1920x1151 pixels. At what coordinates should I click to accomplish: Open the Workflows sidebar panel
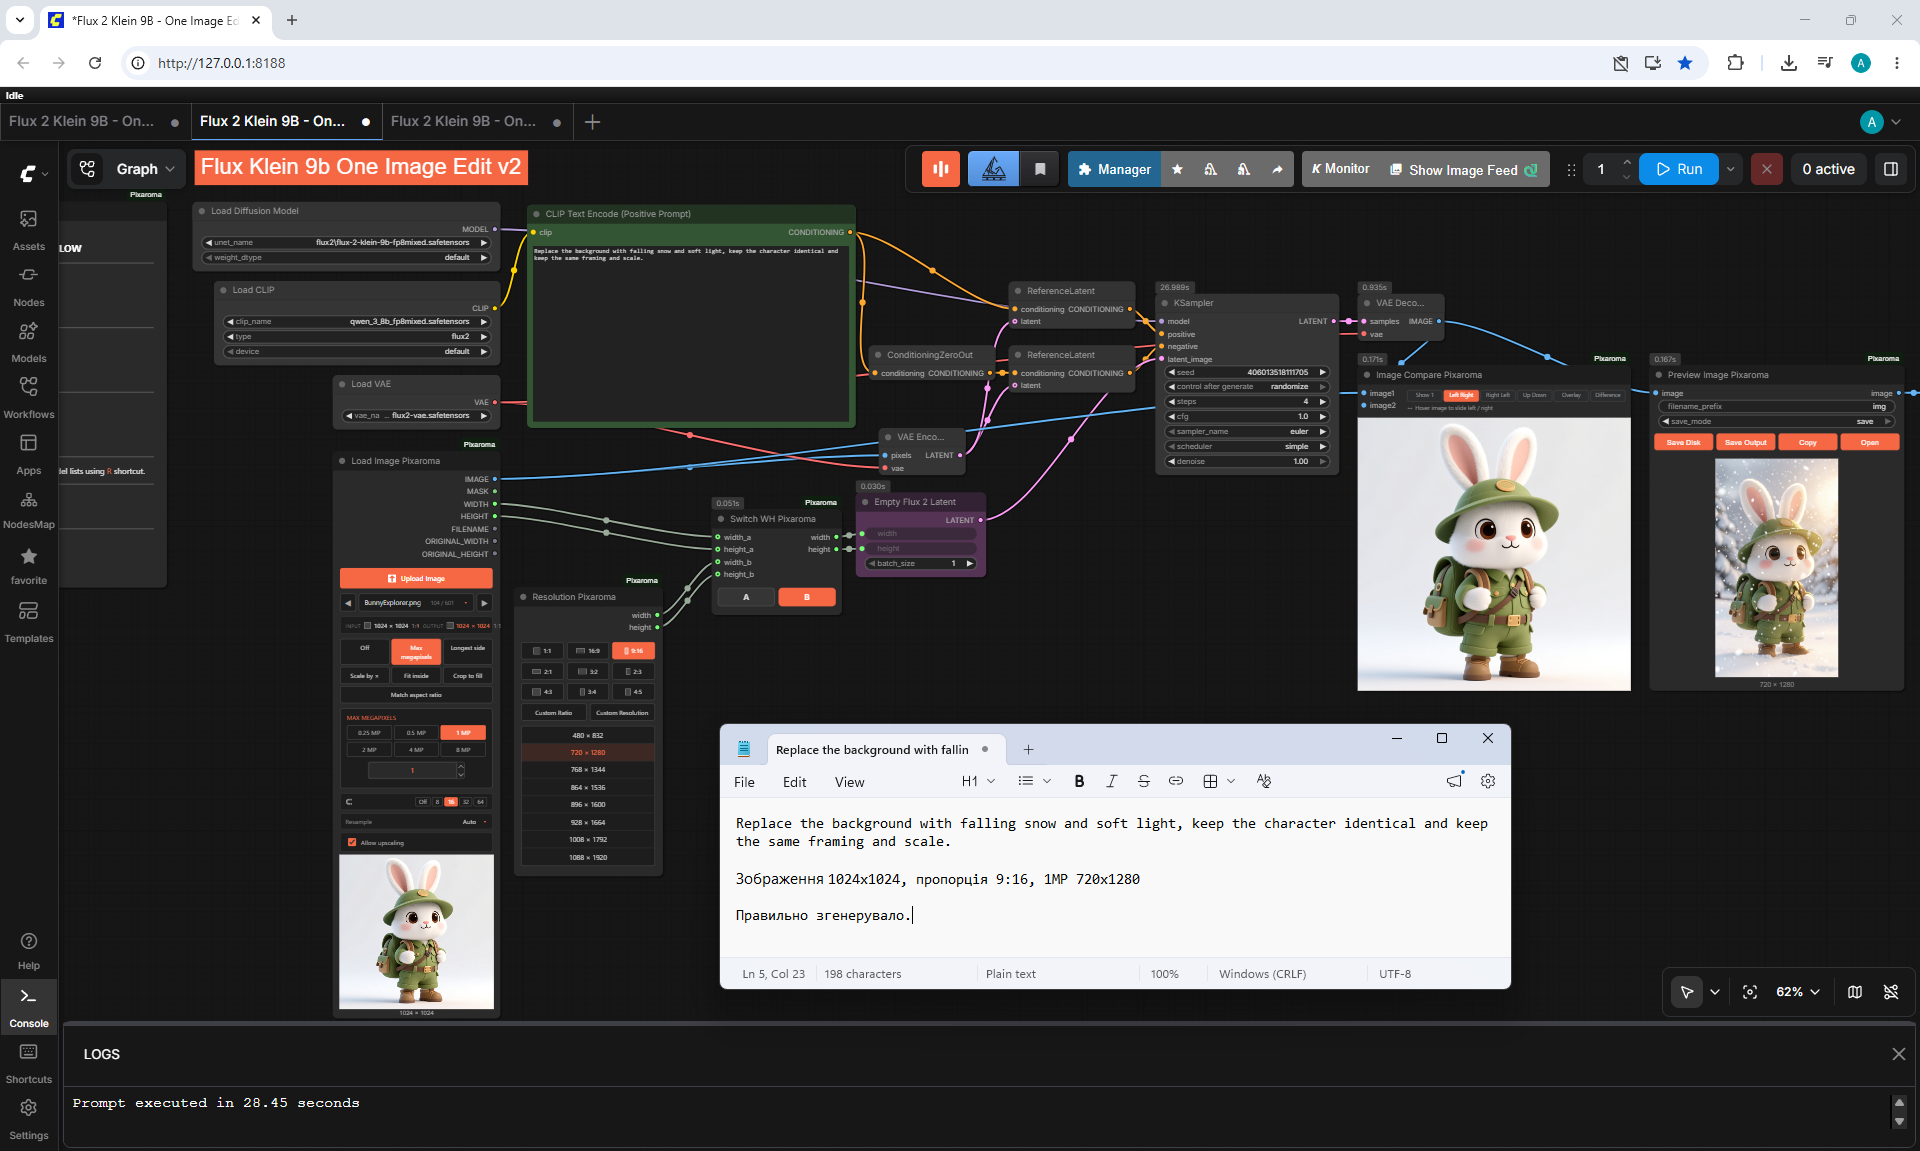point(28,397)
